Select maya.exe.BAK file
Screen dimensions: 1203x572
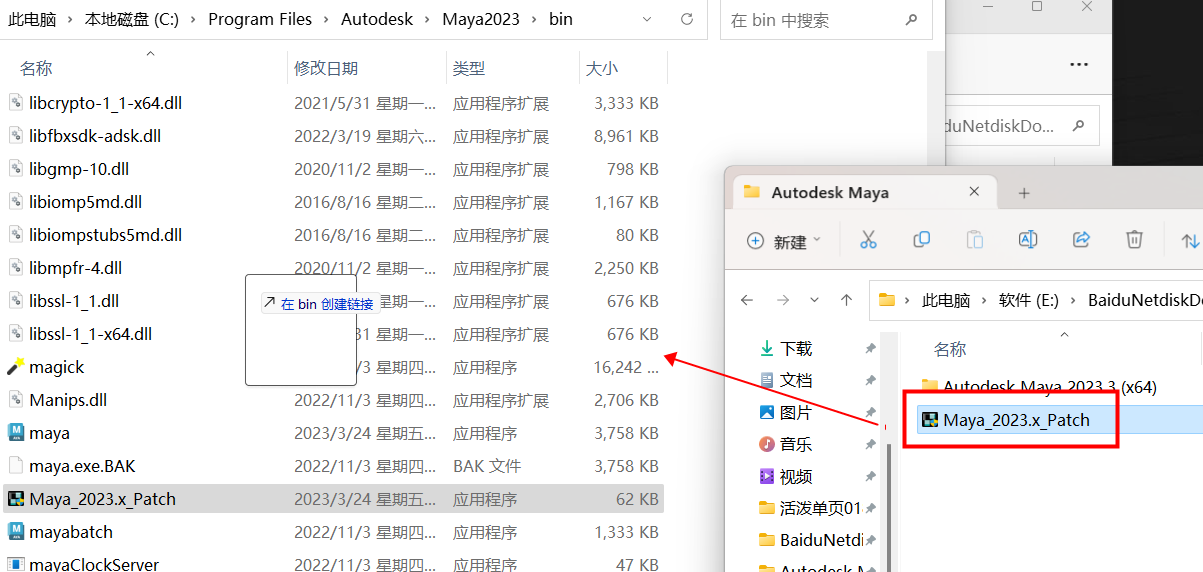click(x=82, y=466)
